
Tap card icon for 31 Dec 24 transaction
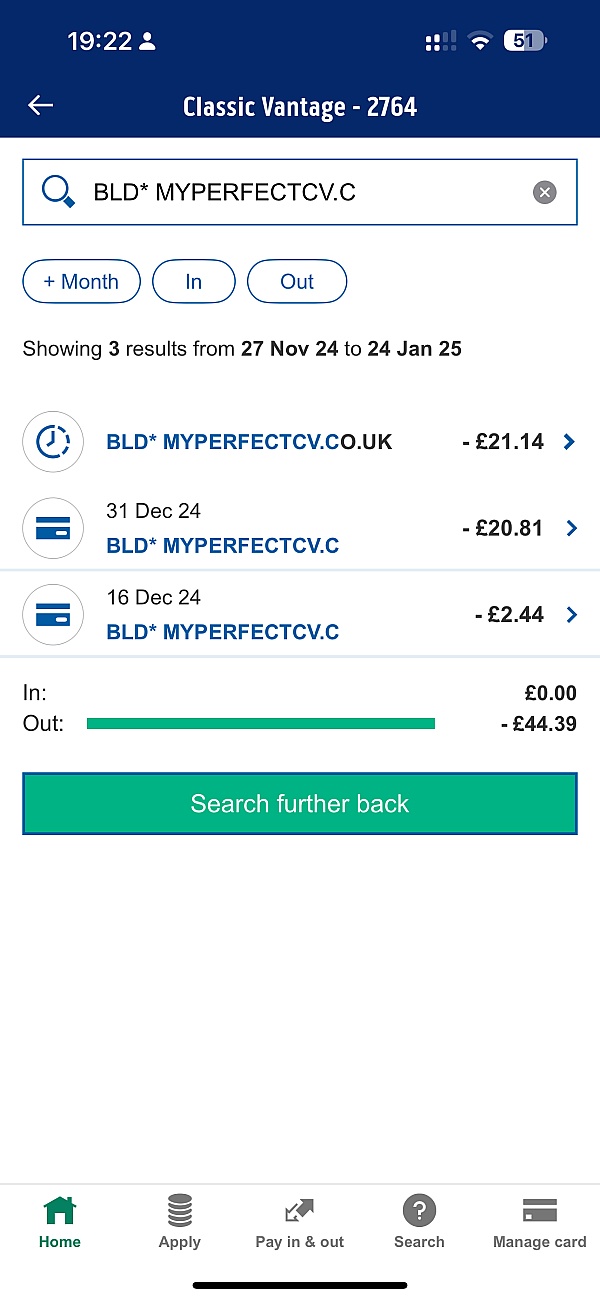coord(53,528)
